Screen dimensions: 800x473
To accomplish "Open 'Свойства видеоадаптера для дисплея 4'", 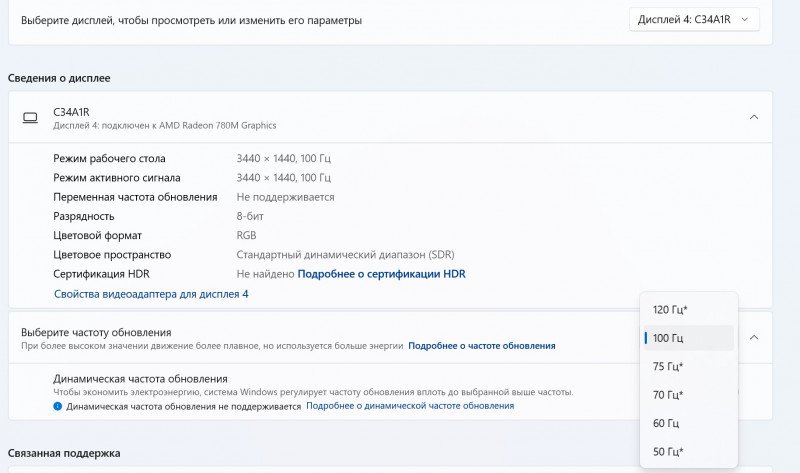I will pos(150,294).
